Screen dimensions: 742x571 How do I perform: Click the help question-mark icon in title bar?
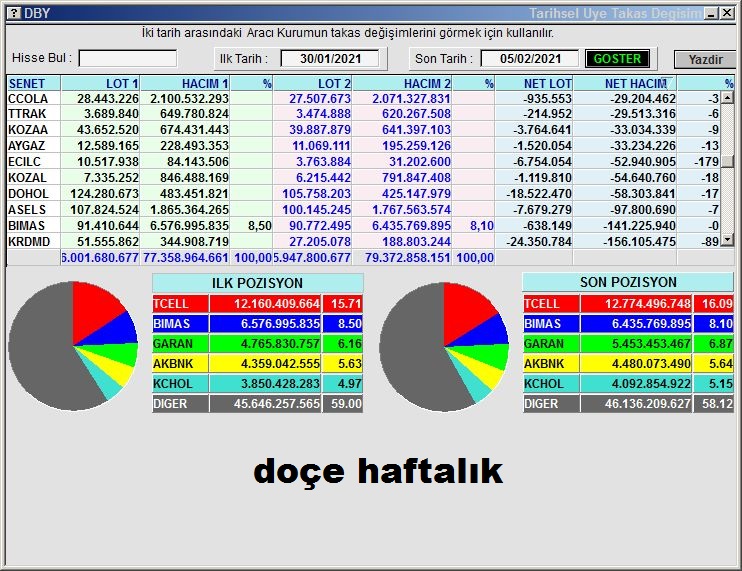click(14, 13)
